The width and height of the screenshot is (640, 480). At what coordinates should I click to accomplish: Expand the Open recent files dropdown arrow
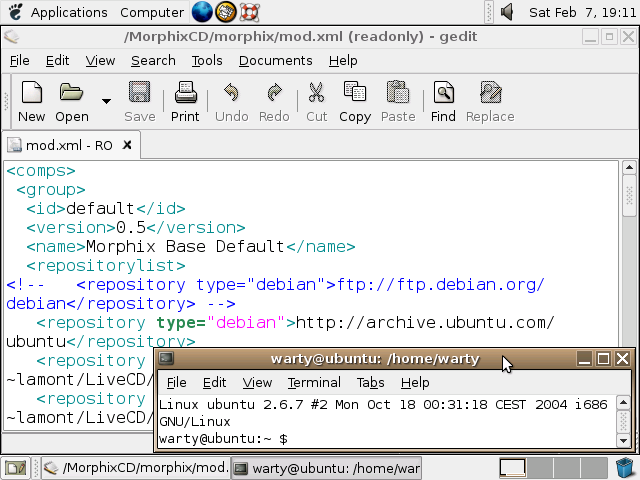click(x=106, y=101)
